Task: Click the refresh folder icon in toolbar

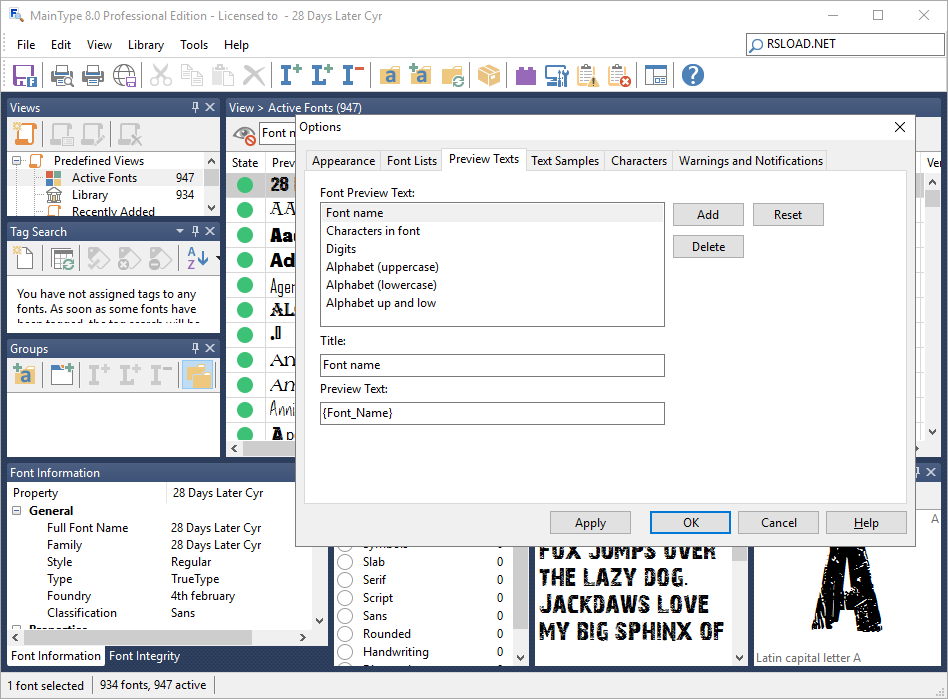Action: (x=452, y=76)
